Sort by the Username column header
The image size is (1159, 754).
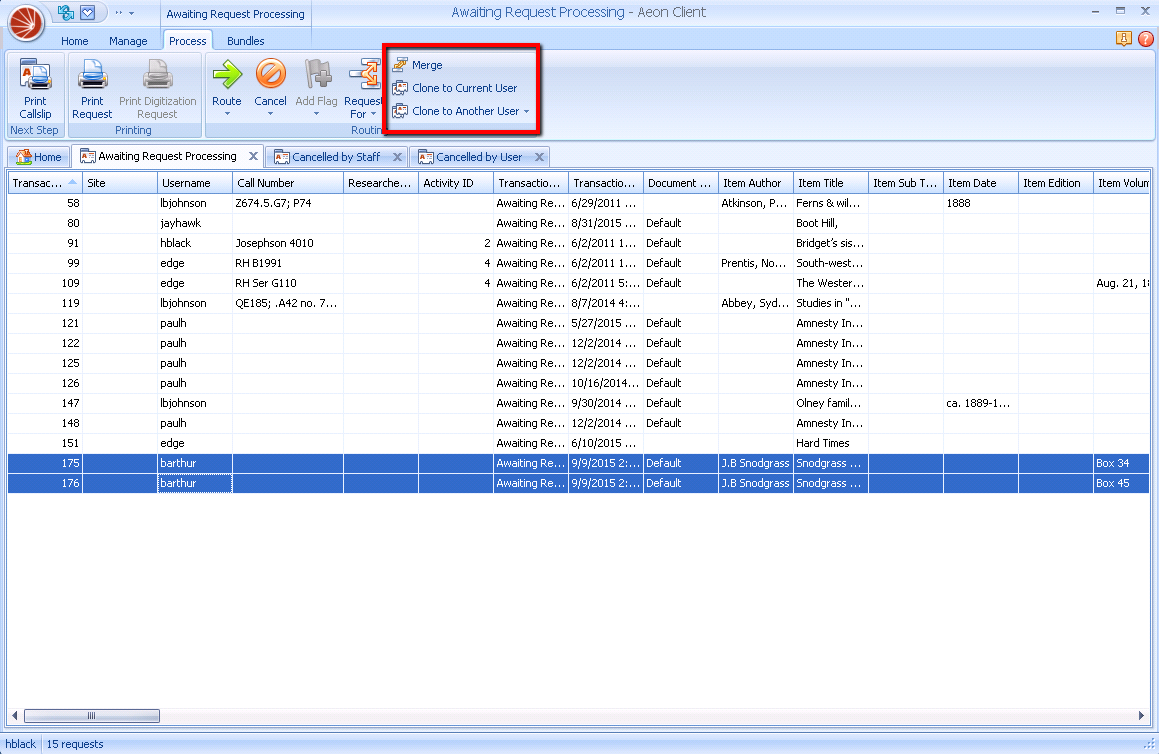(x=194, y=183)
